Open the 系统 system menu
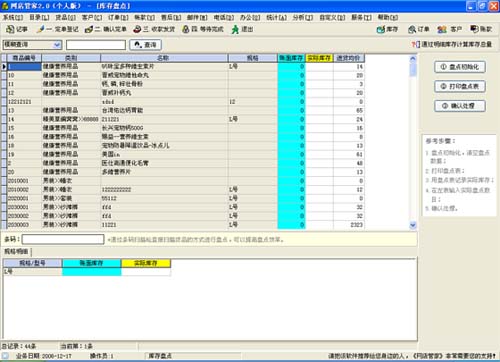The height and width of the screenshot is (362, 500). (13, 17)
